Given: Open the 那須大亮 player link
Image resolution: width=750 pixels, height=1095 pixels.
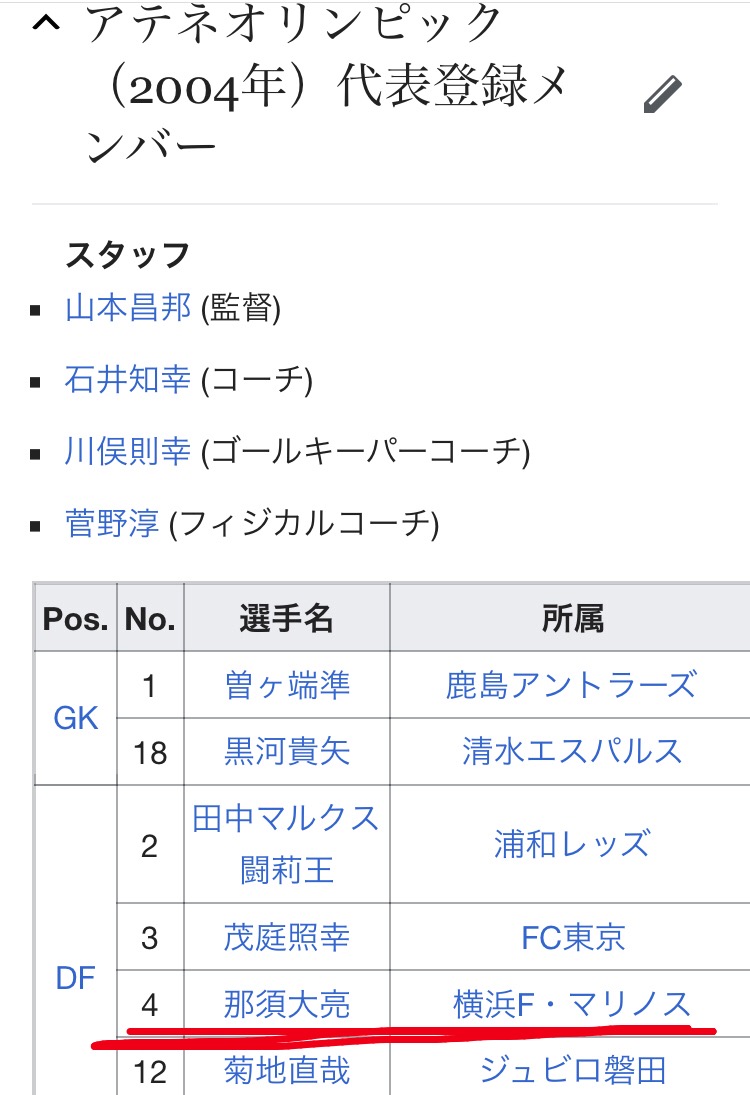Looking at the screenshot, I should [288, 1003].
